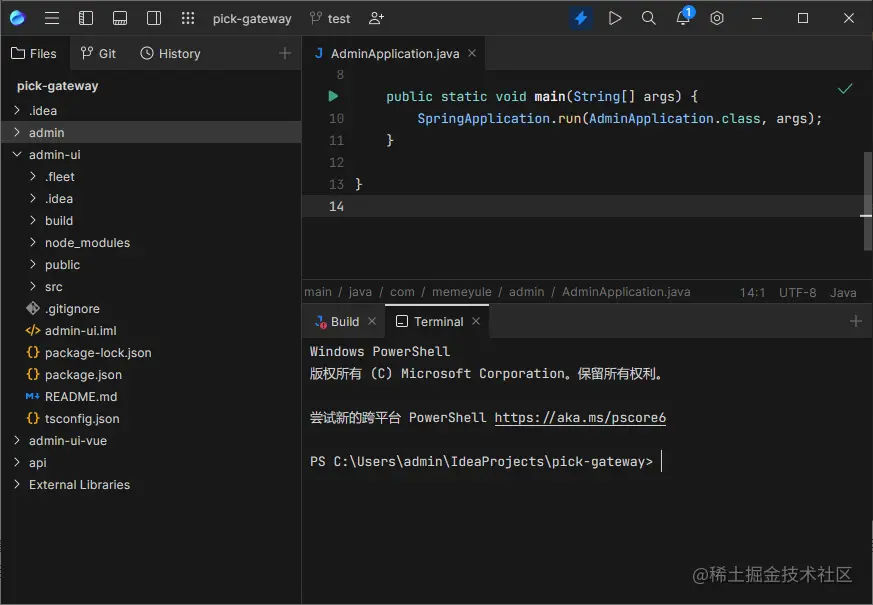Open the test branch selector
The image size is (873, 605).
330,18
